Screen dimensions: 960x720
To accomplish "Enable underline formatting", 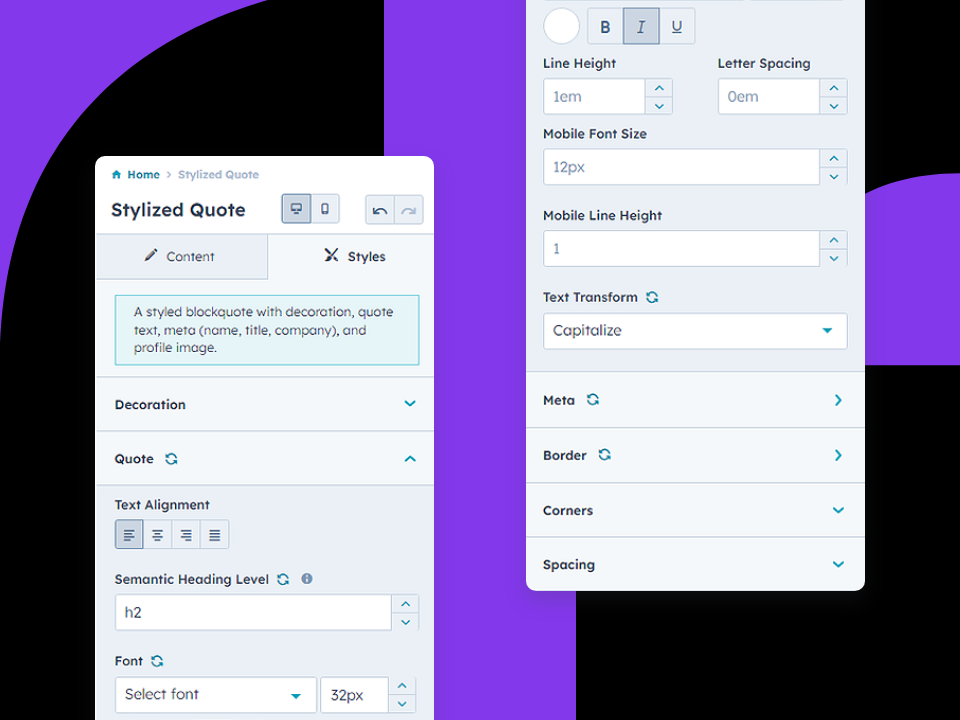I will pos(677,25).
